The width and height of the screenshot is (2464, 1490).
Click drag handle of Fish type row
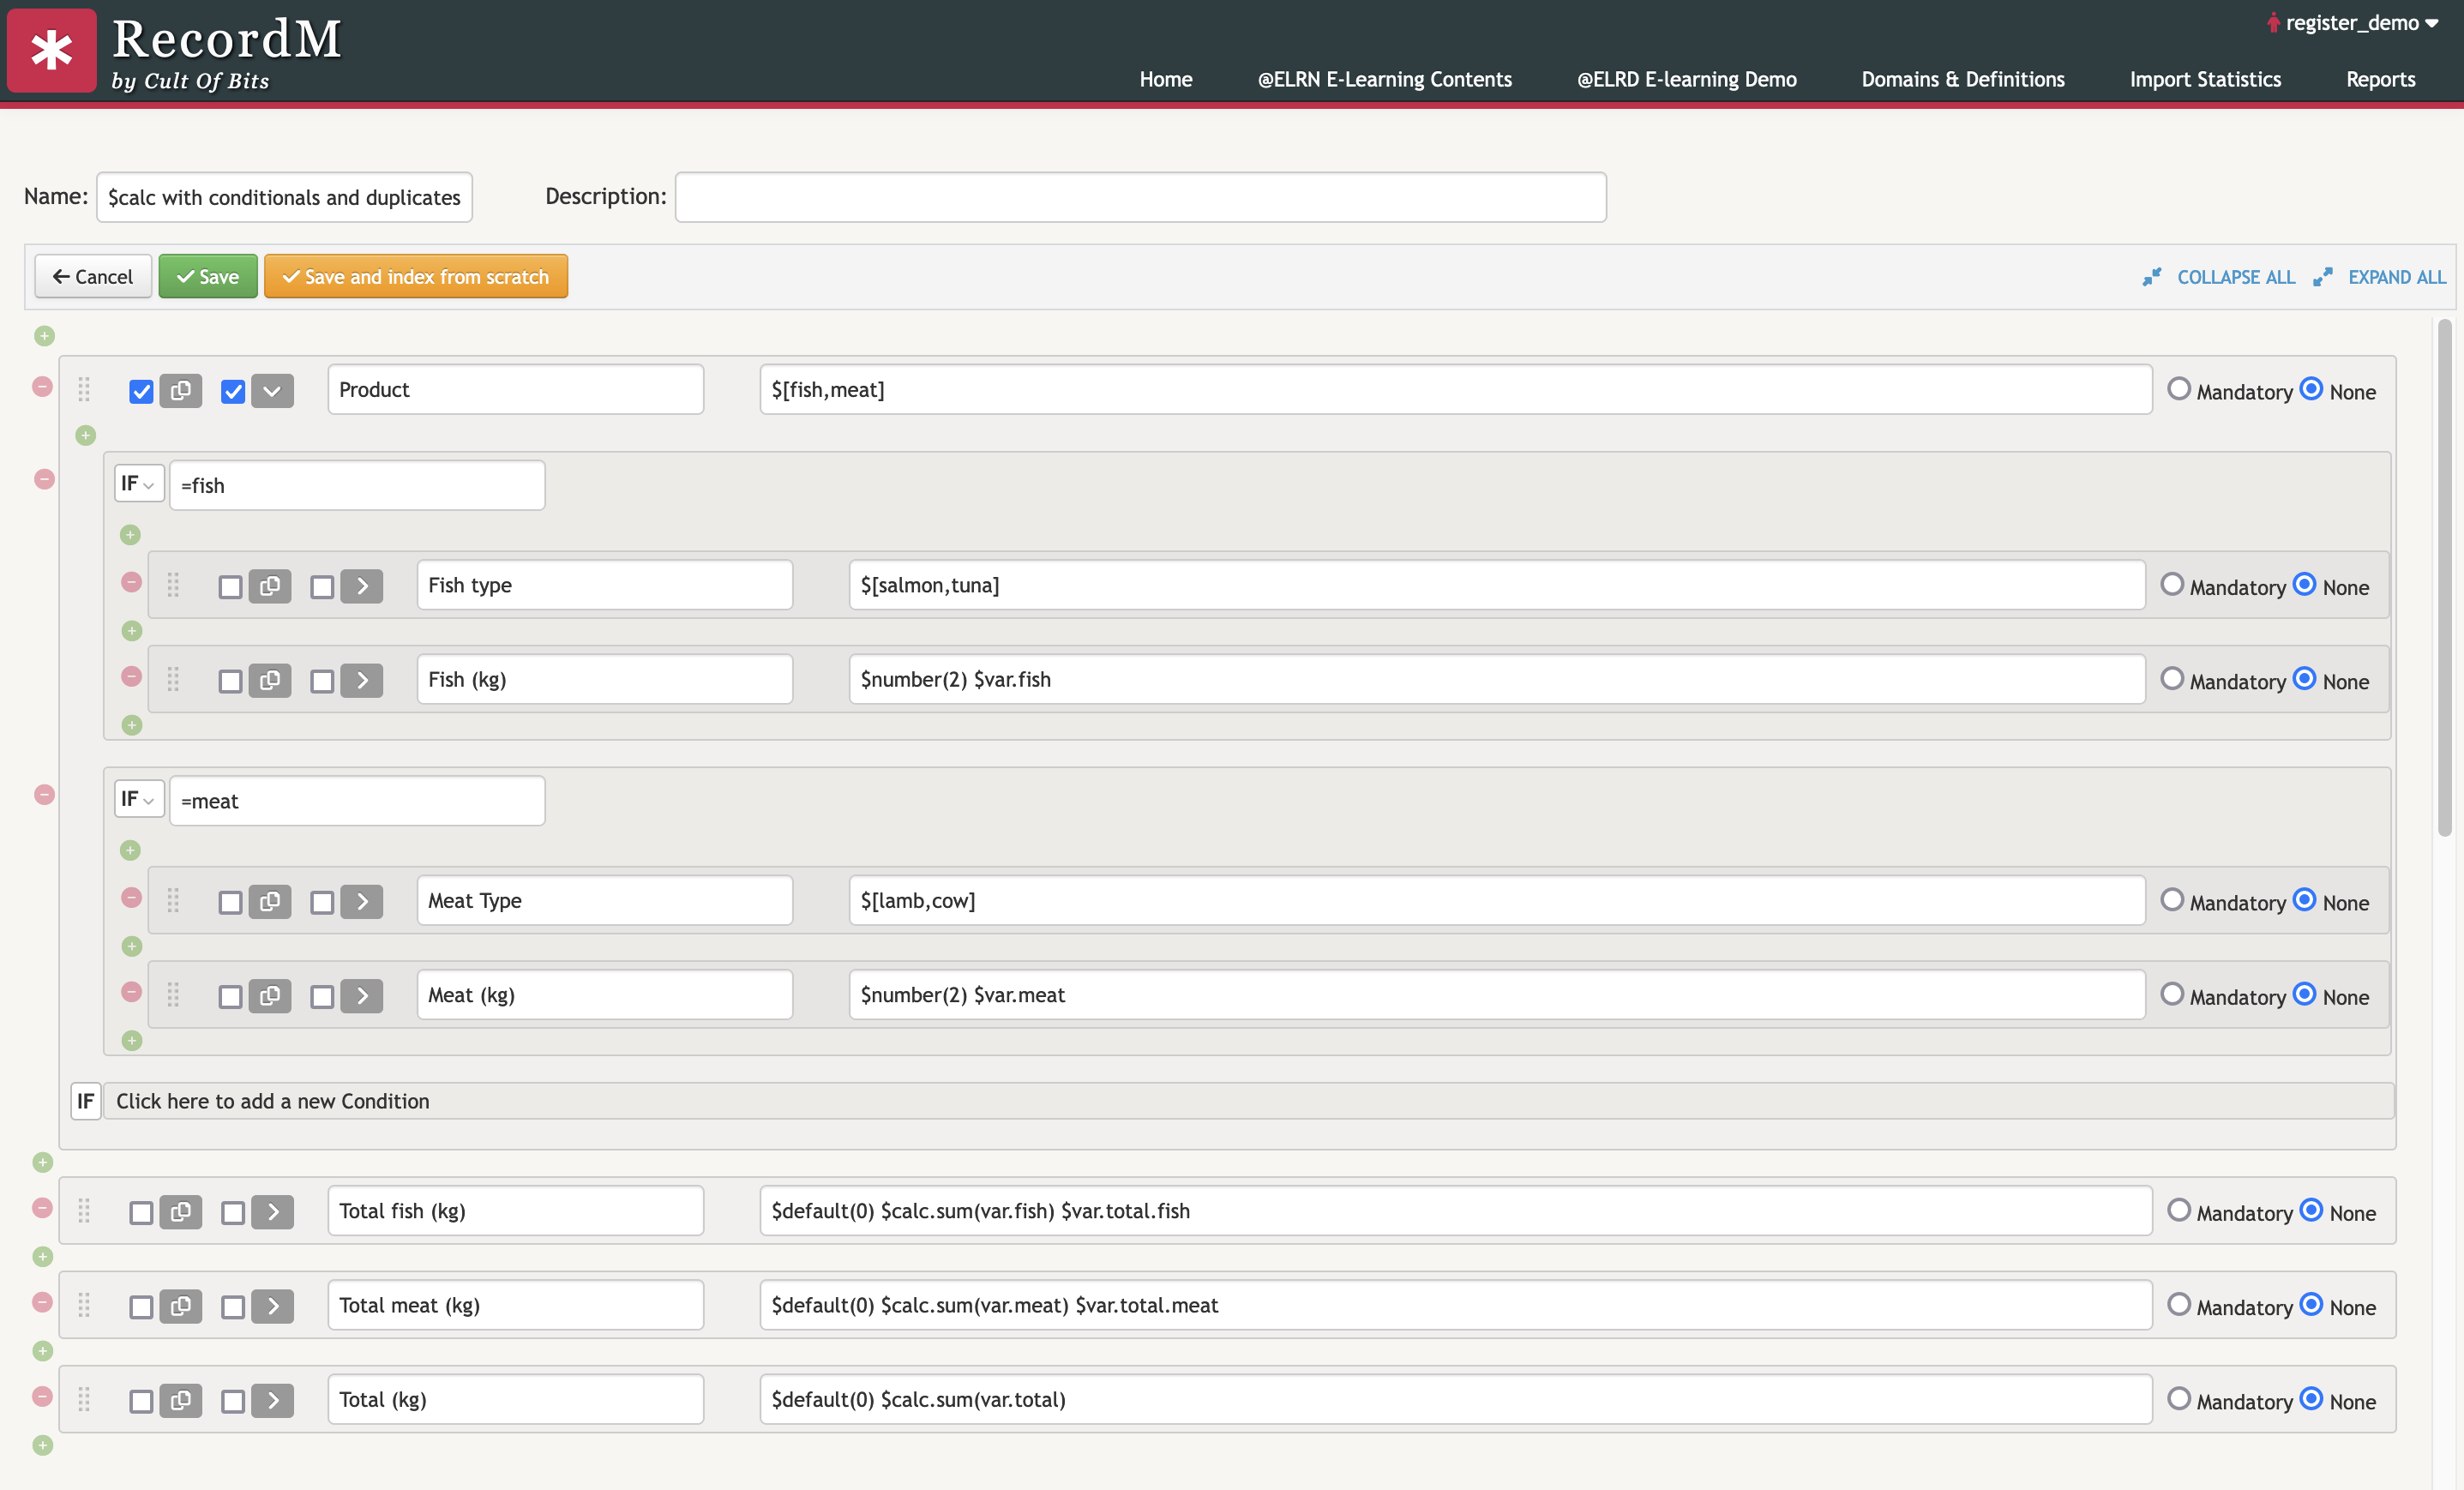click(x=173, y=585)
